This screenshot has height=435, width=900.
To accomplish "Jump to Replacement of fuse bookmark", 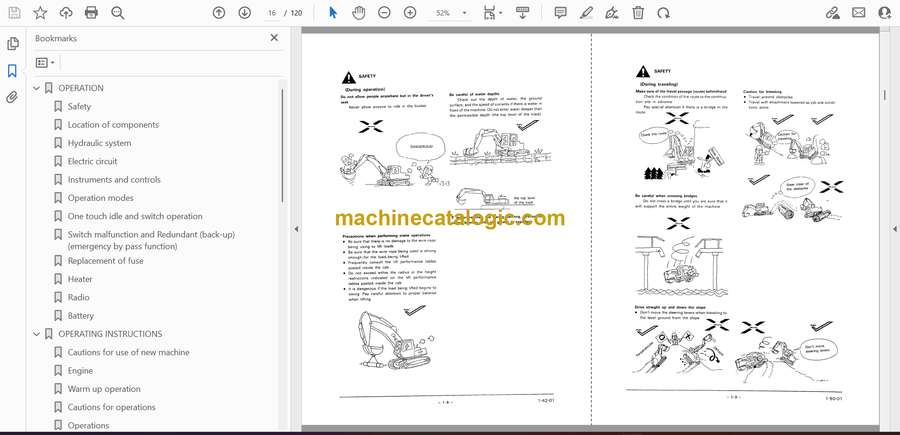I will (106, 261).
